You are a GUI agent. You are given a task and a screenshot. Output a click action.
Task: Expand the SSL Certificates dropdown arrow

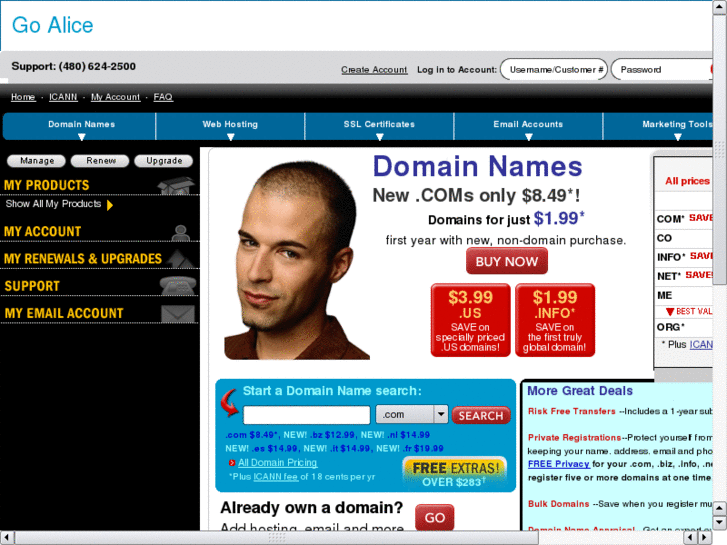tap(380, 137)
